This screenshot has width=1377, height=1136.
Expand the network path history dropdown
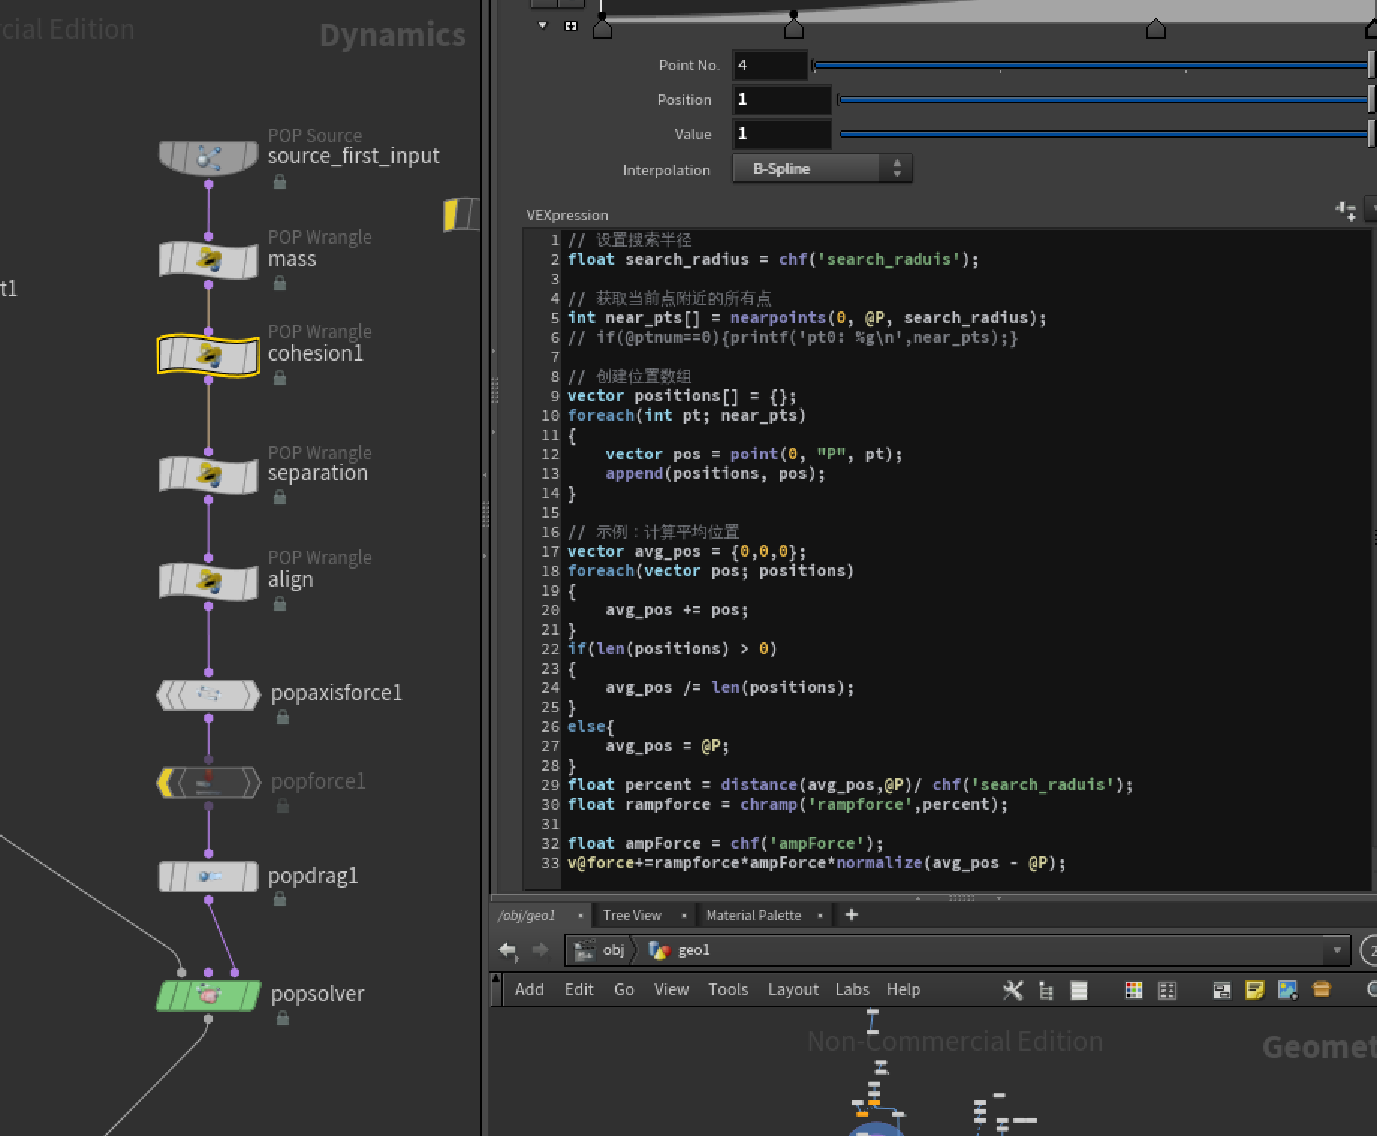(1336, 950)
